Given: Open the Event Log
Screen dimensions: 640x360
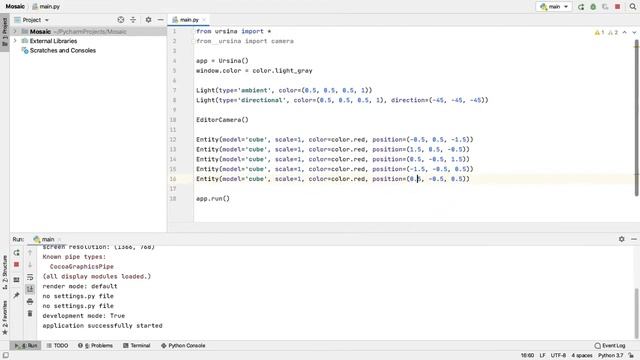Looking at the screenshot, I should (x=610, y=345).
